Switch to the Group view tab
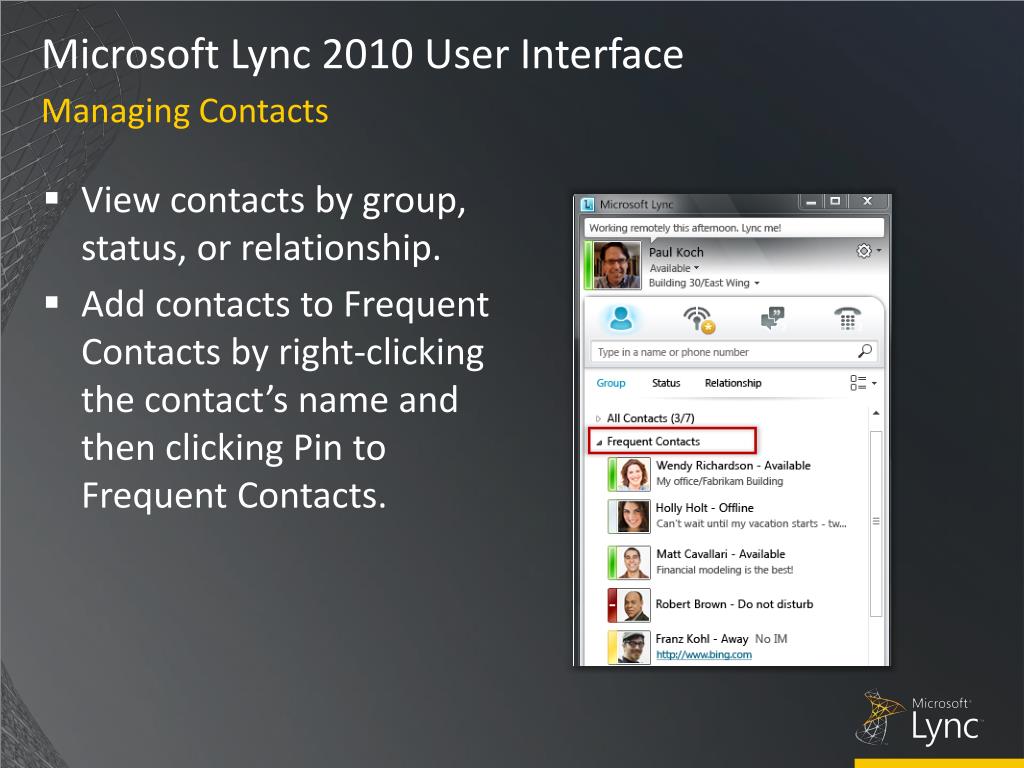This screenshot has height=768, width=1024. [611, 383]
